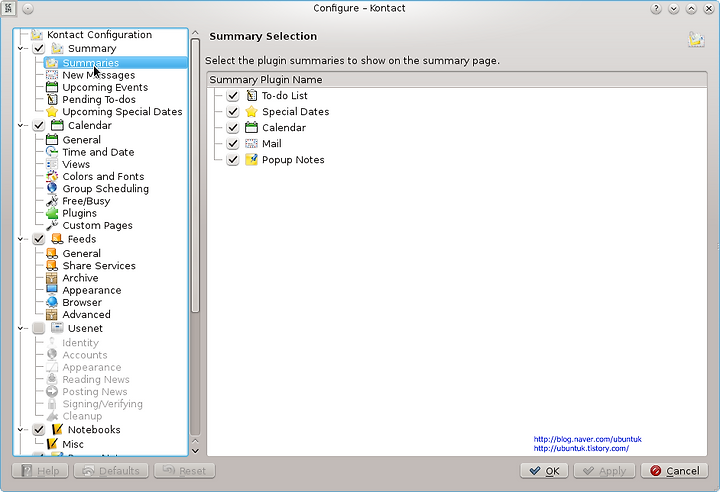Open the window menu icon in titlebar
Image resolution: width=720 pixels, height=492 pixels.
tap(8, 8)
